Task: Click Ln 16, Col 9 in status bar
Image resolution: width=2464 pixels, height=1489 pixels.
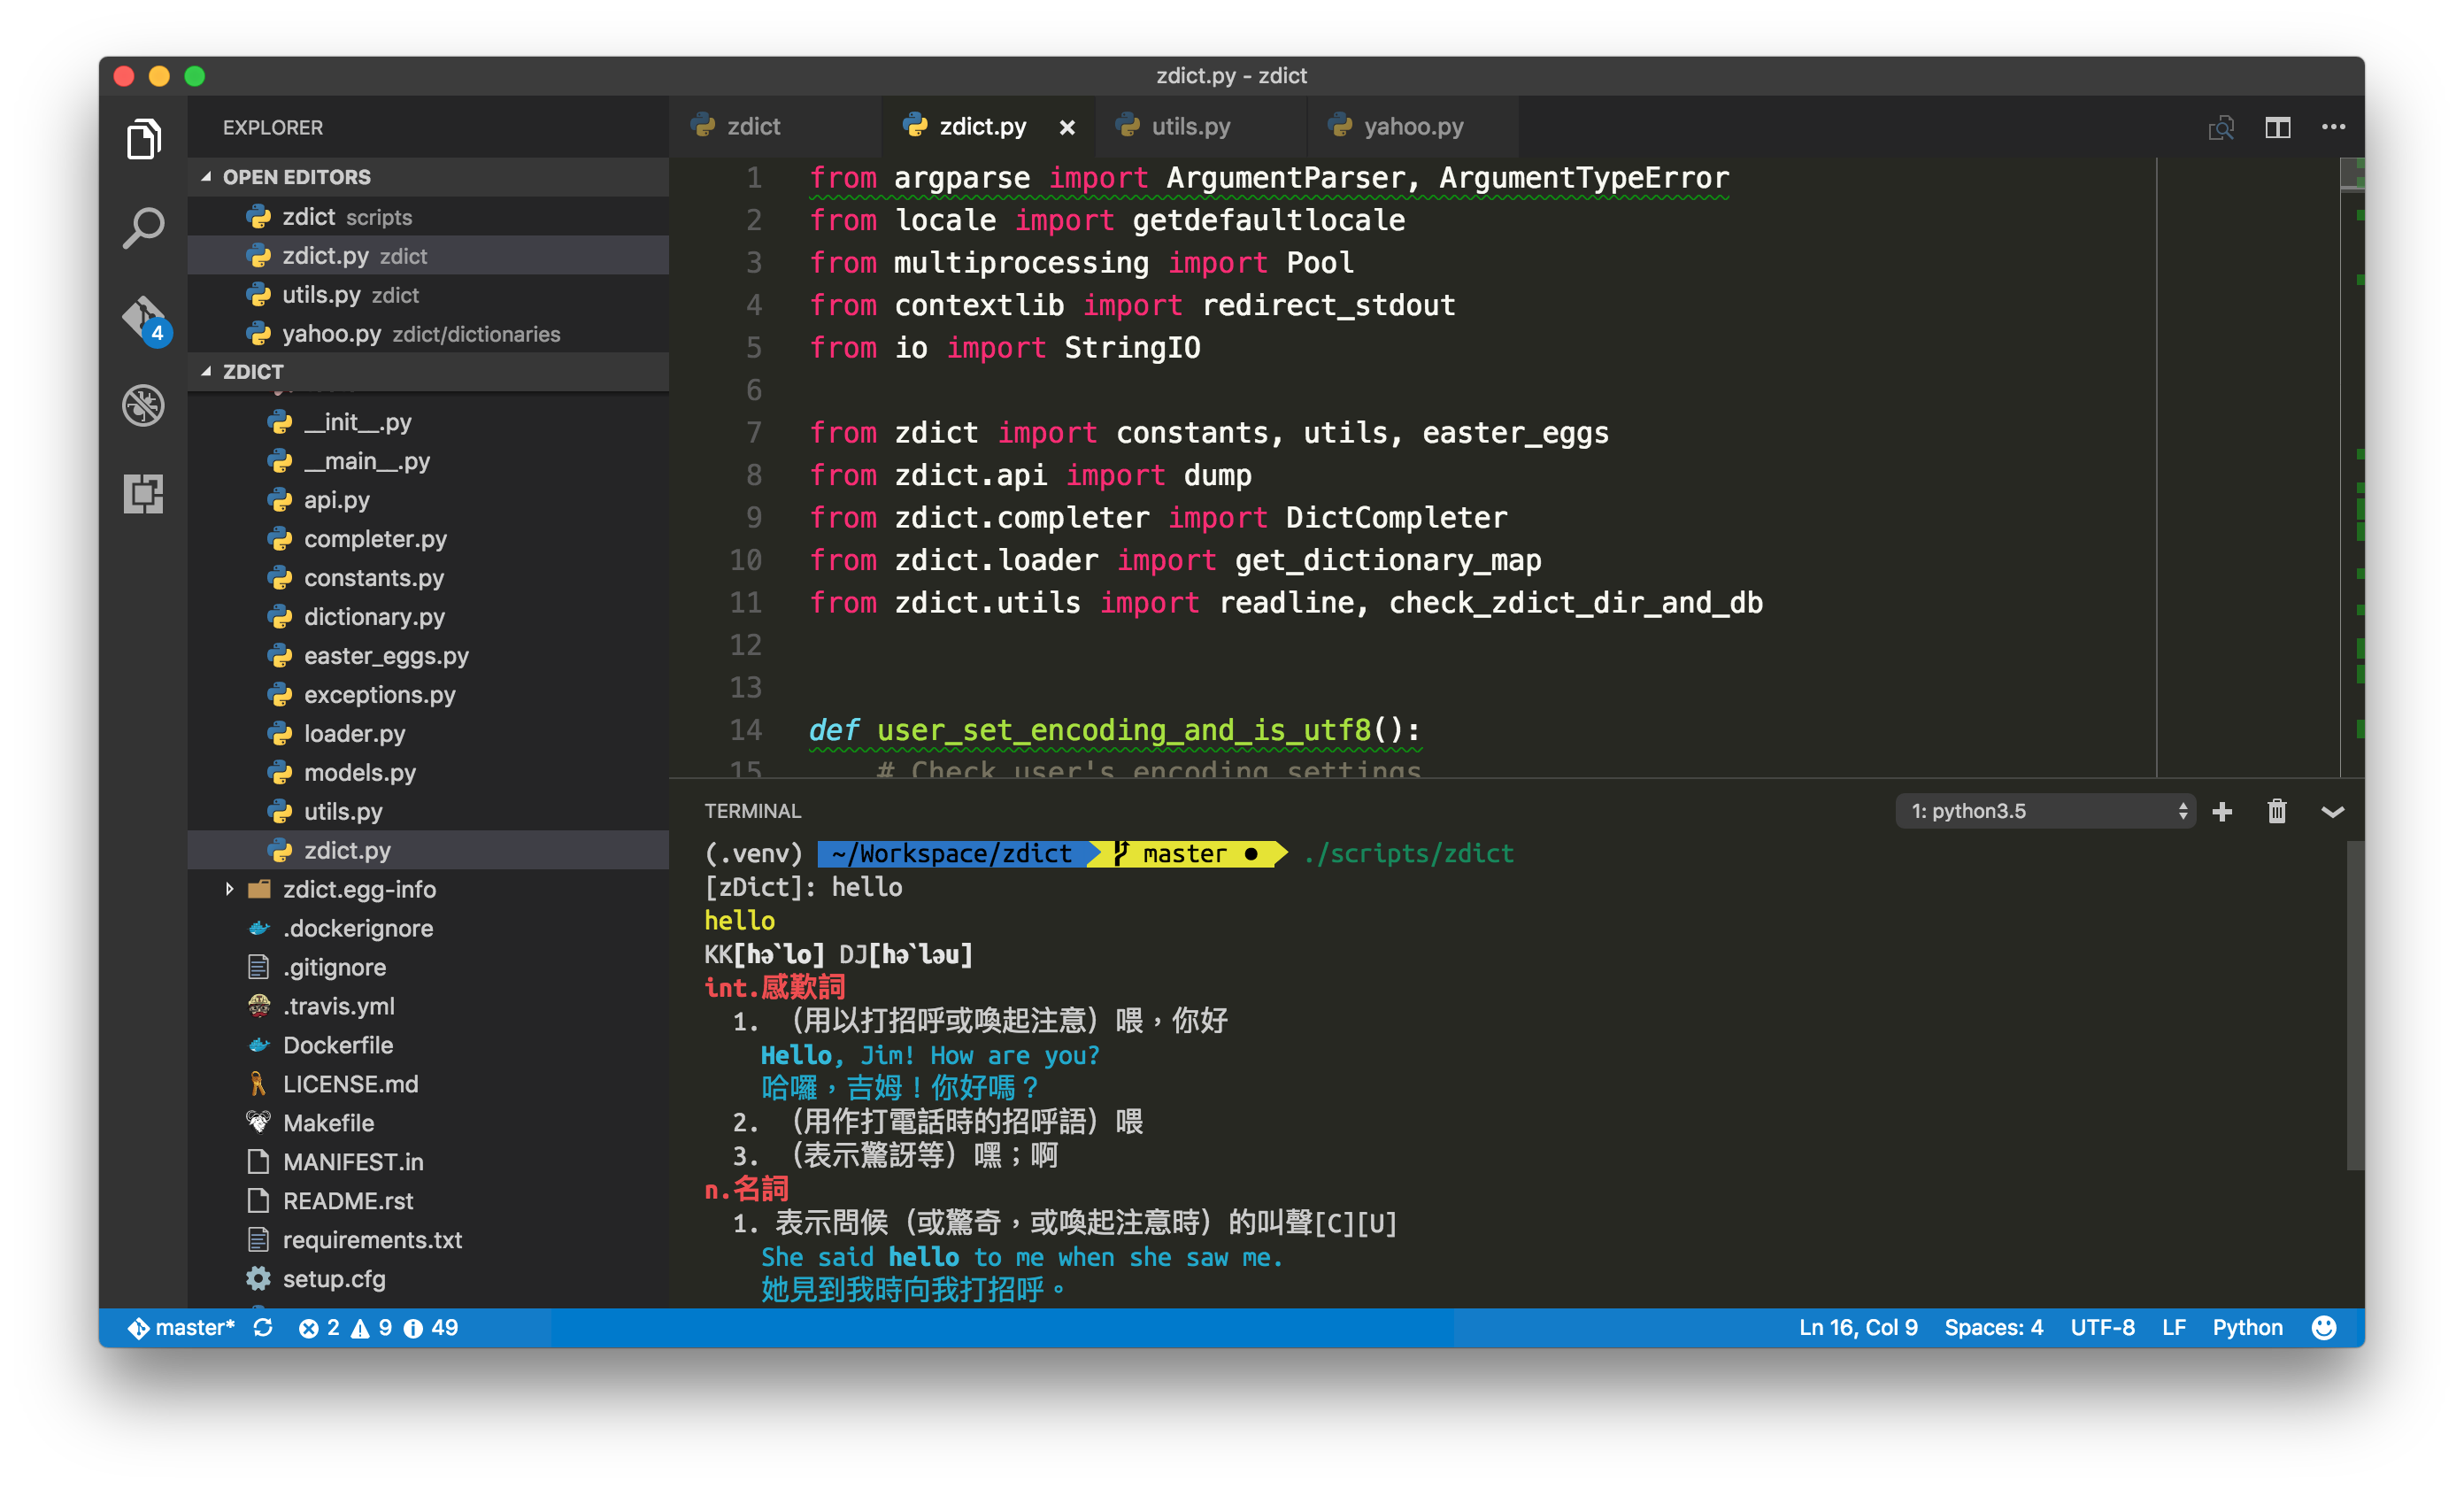Action: [x=1858, y=1327]
